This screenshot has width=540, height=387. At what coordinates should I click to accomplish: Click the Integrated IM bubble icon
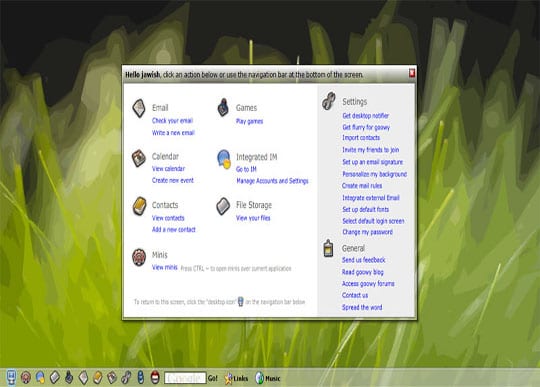(224, 159)
